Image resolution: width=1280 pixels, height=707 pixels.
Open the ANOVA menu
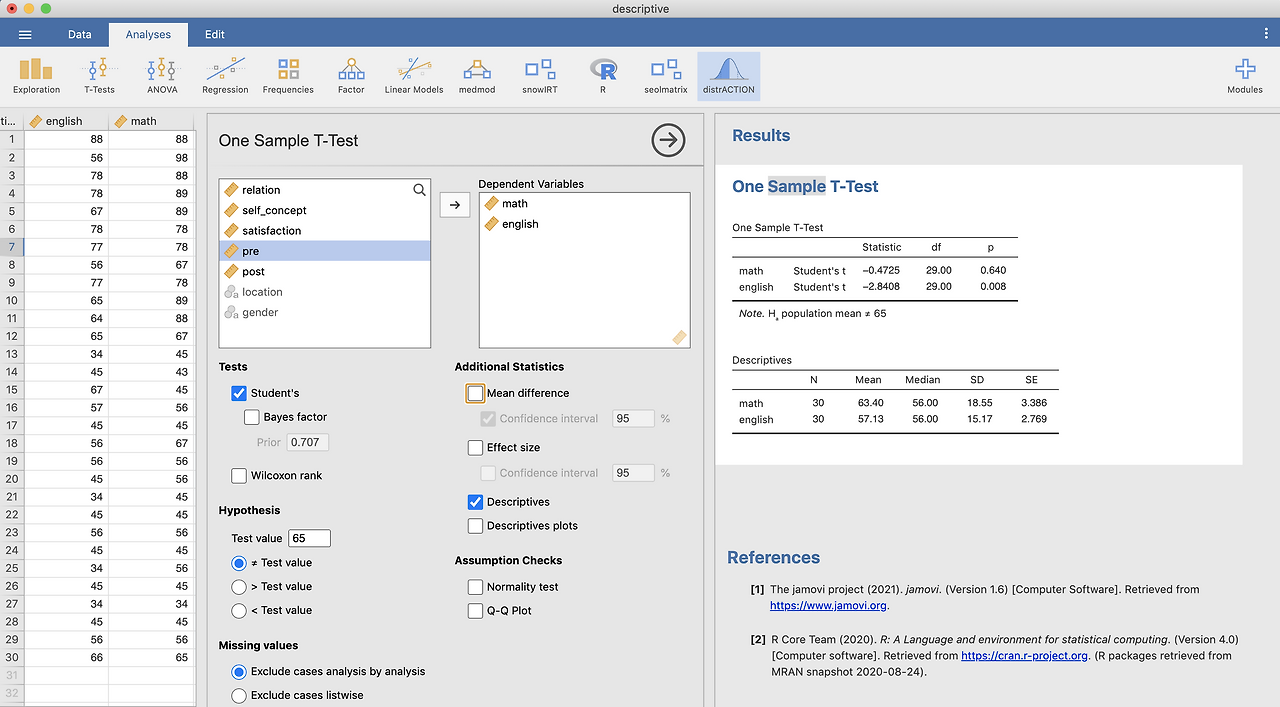pyautogui.click(x=162, y=76)
